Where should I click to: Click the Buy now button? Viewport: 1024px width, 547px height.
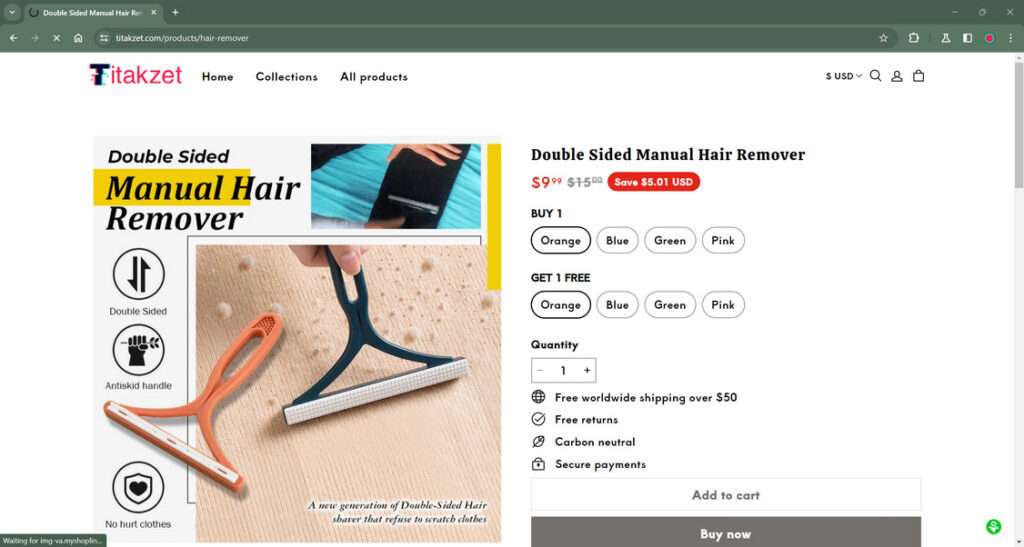[x=726, y=533]
